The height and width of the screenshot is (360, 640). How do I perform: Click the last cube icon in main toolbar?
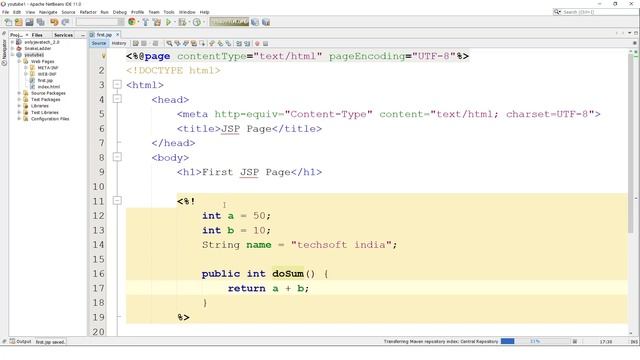pos(266,22)
